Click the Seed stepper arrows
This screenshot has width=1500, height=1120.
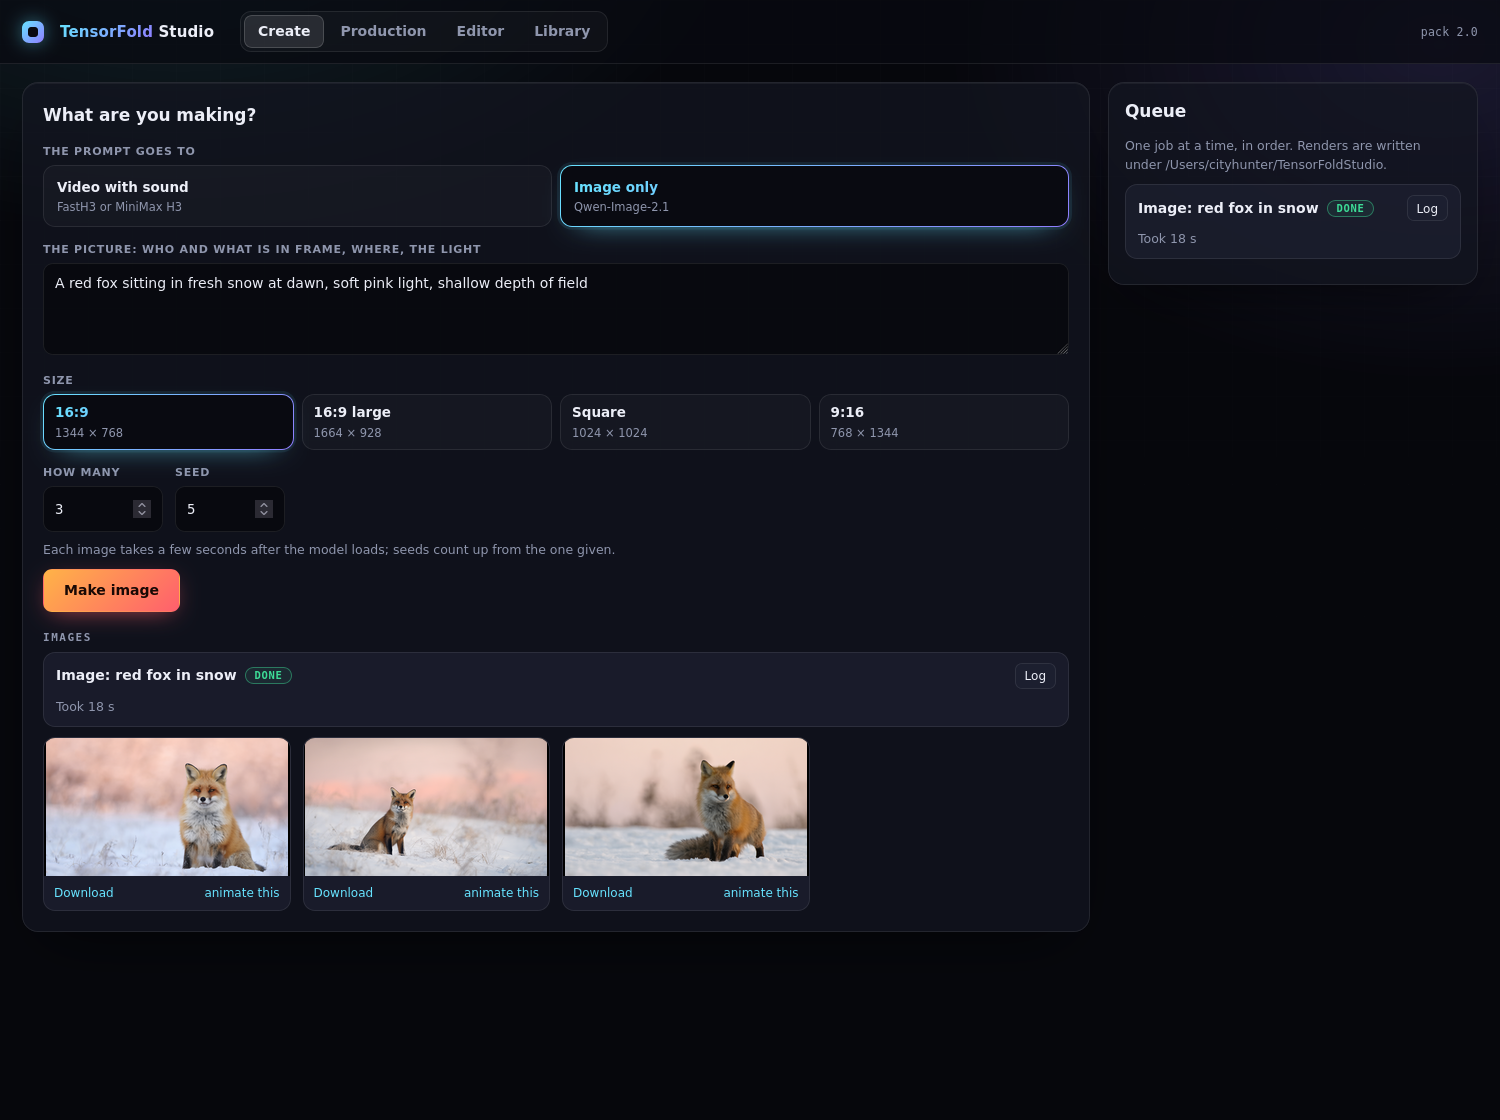point(264,509)
